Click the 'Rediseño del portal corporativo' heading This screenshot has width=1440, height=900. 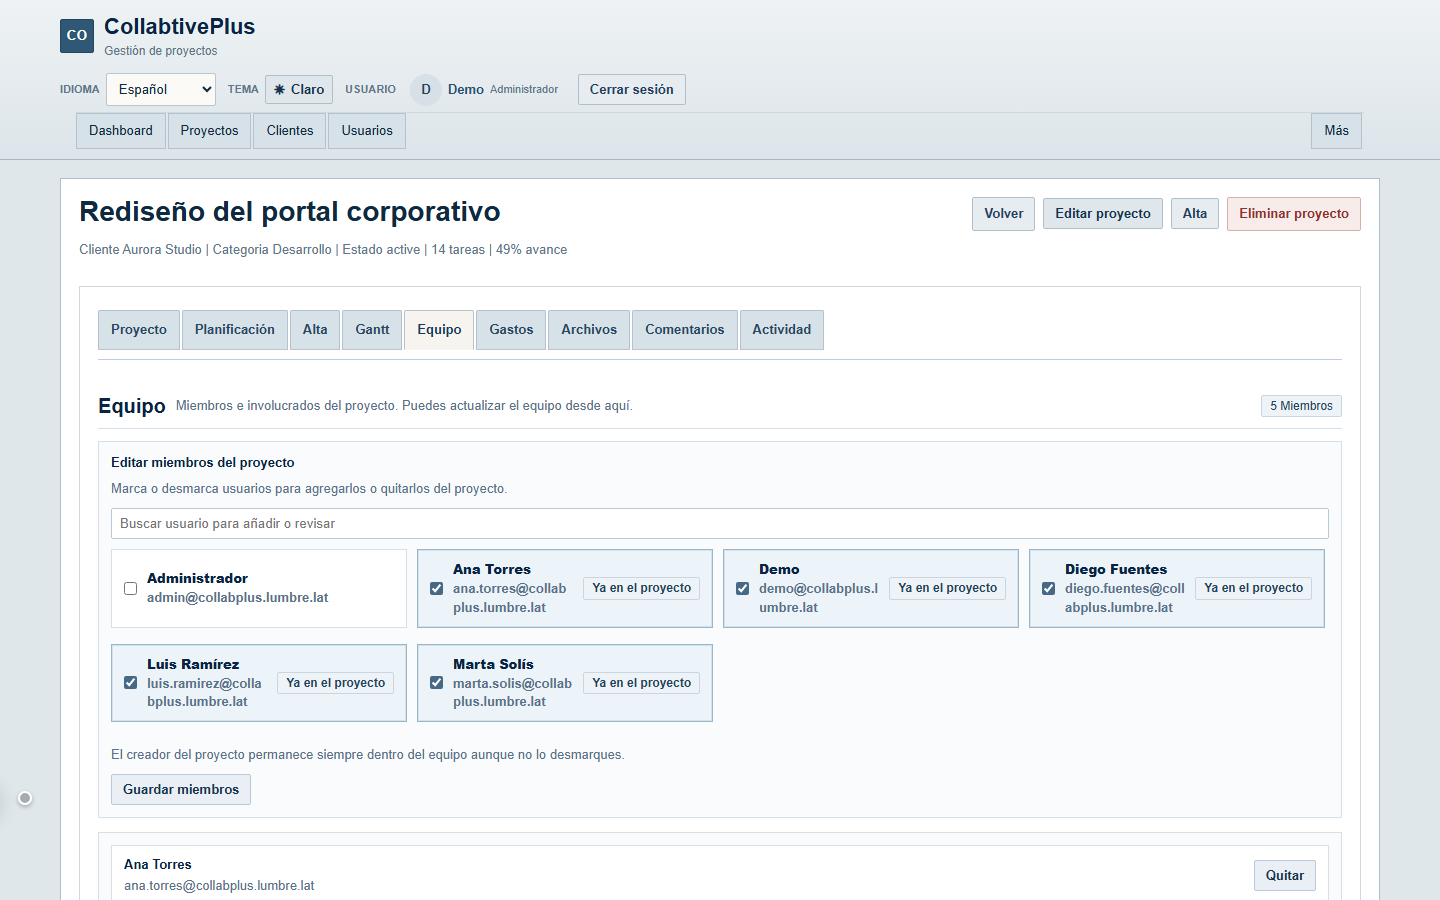coord(290,212)
